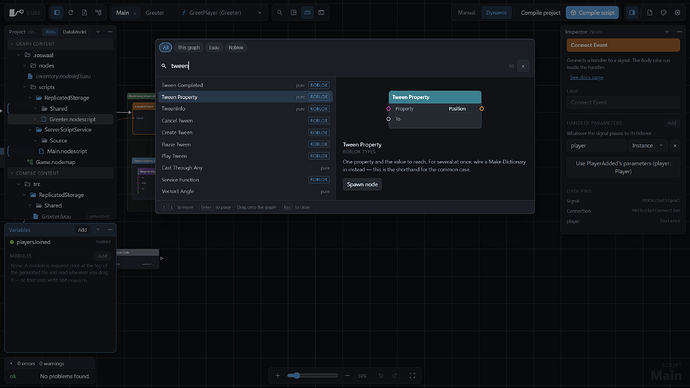Select TweenInfo search result
This screenshot has width=690, height=388.
246,109
